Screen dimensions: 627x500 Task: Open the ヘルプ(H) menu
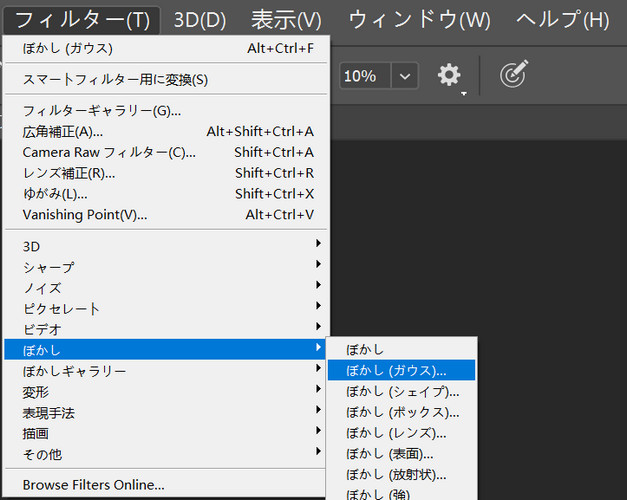[563, 20]
